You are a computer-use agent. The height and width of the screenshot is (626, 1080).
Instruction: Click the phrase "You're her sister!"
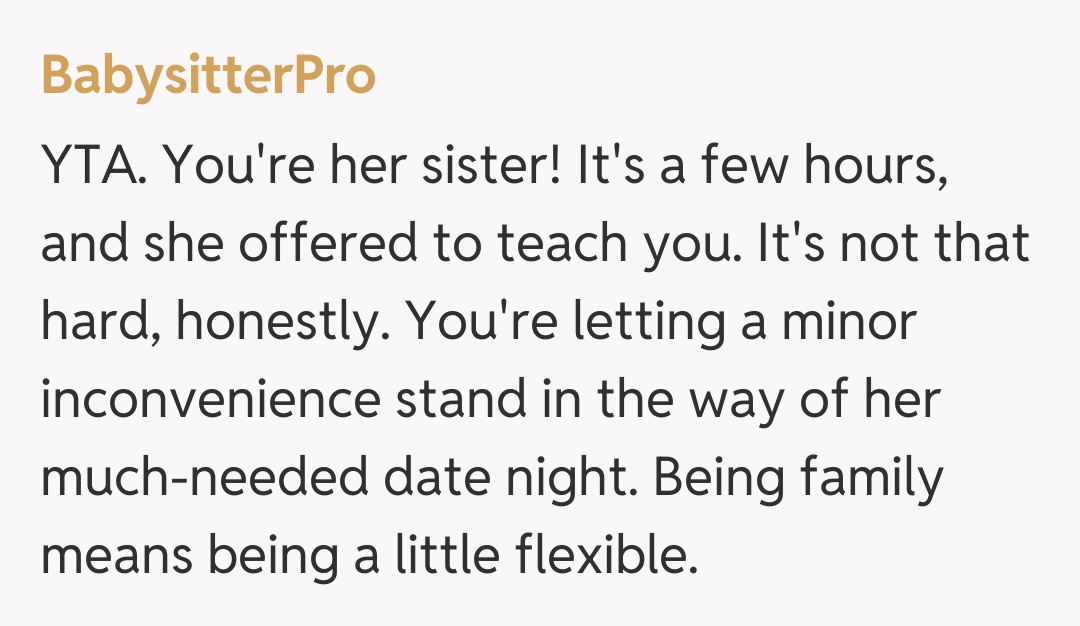(x=363, y=168)
